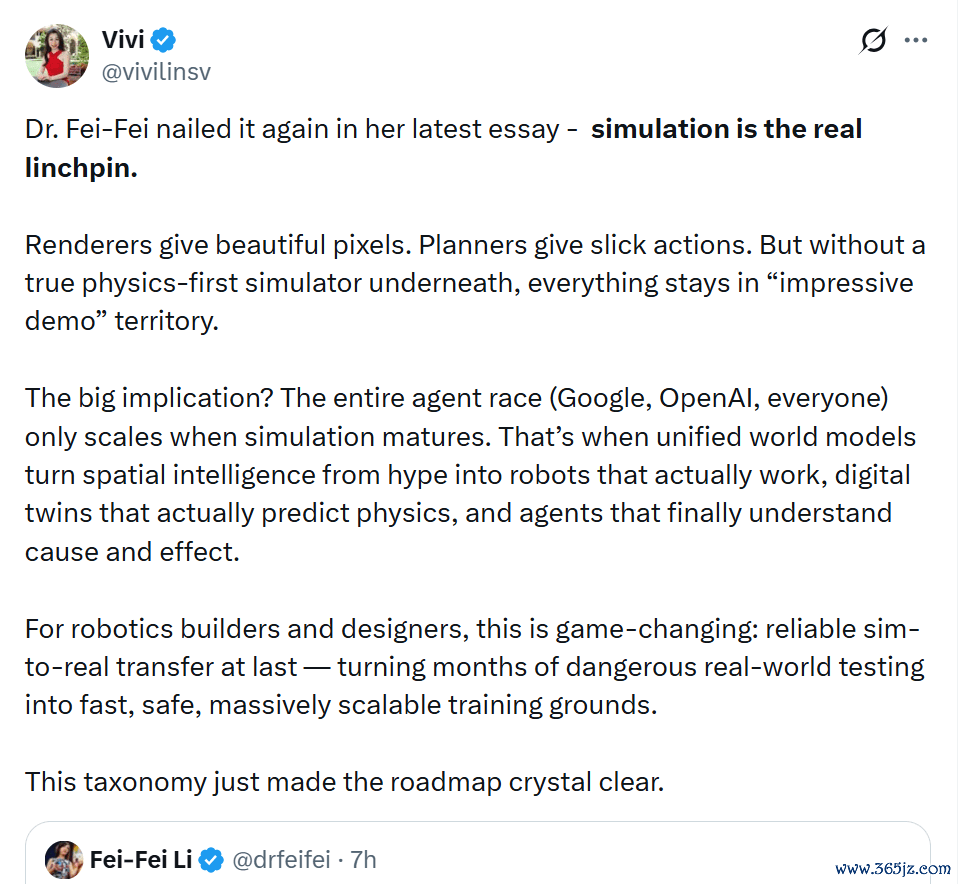Click the 'For robotics builders and designers' paragraph

point(475,667)
